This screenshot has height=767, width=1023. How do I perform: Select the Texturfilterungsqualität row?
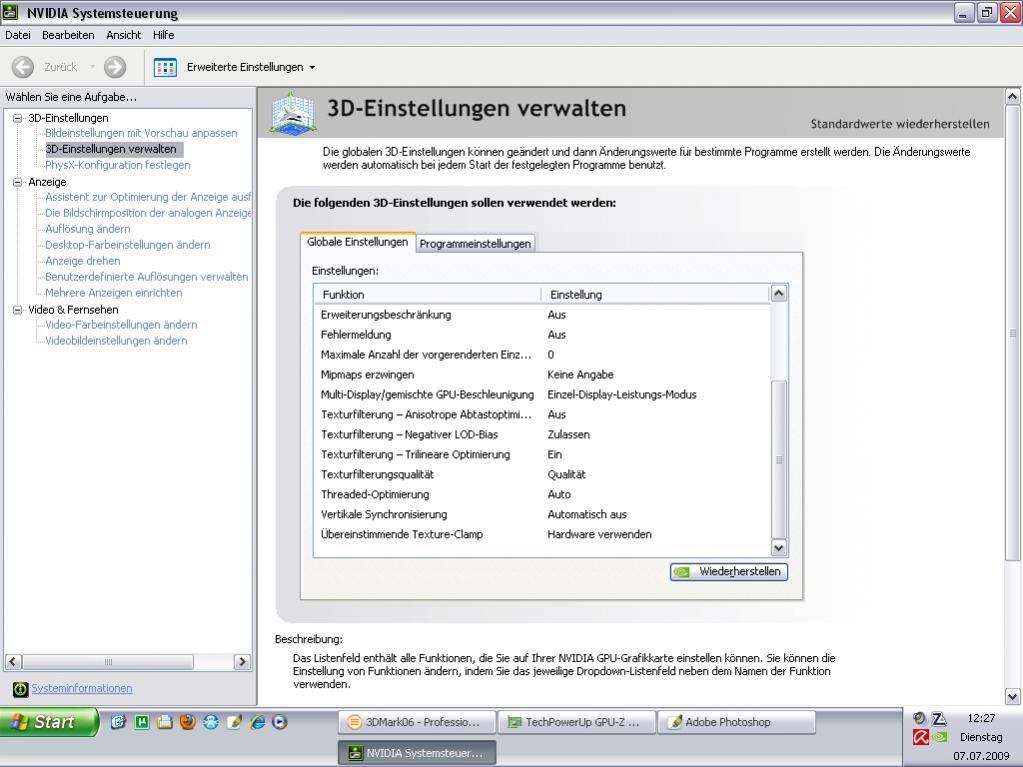pos(542,474)
